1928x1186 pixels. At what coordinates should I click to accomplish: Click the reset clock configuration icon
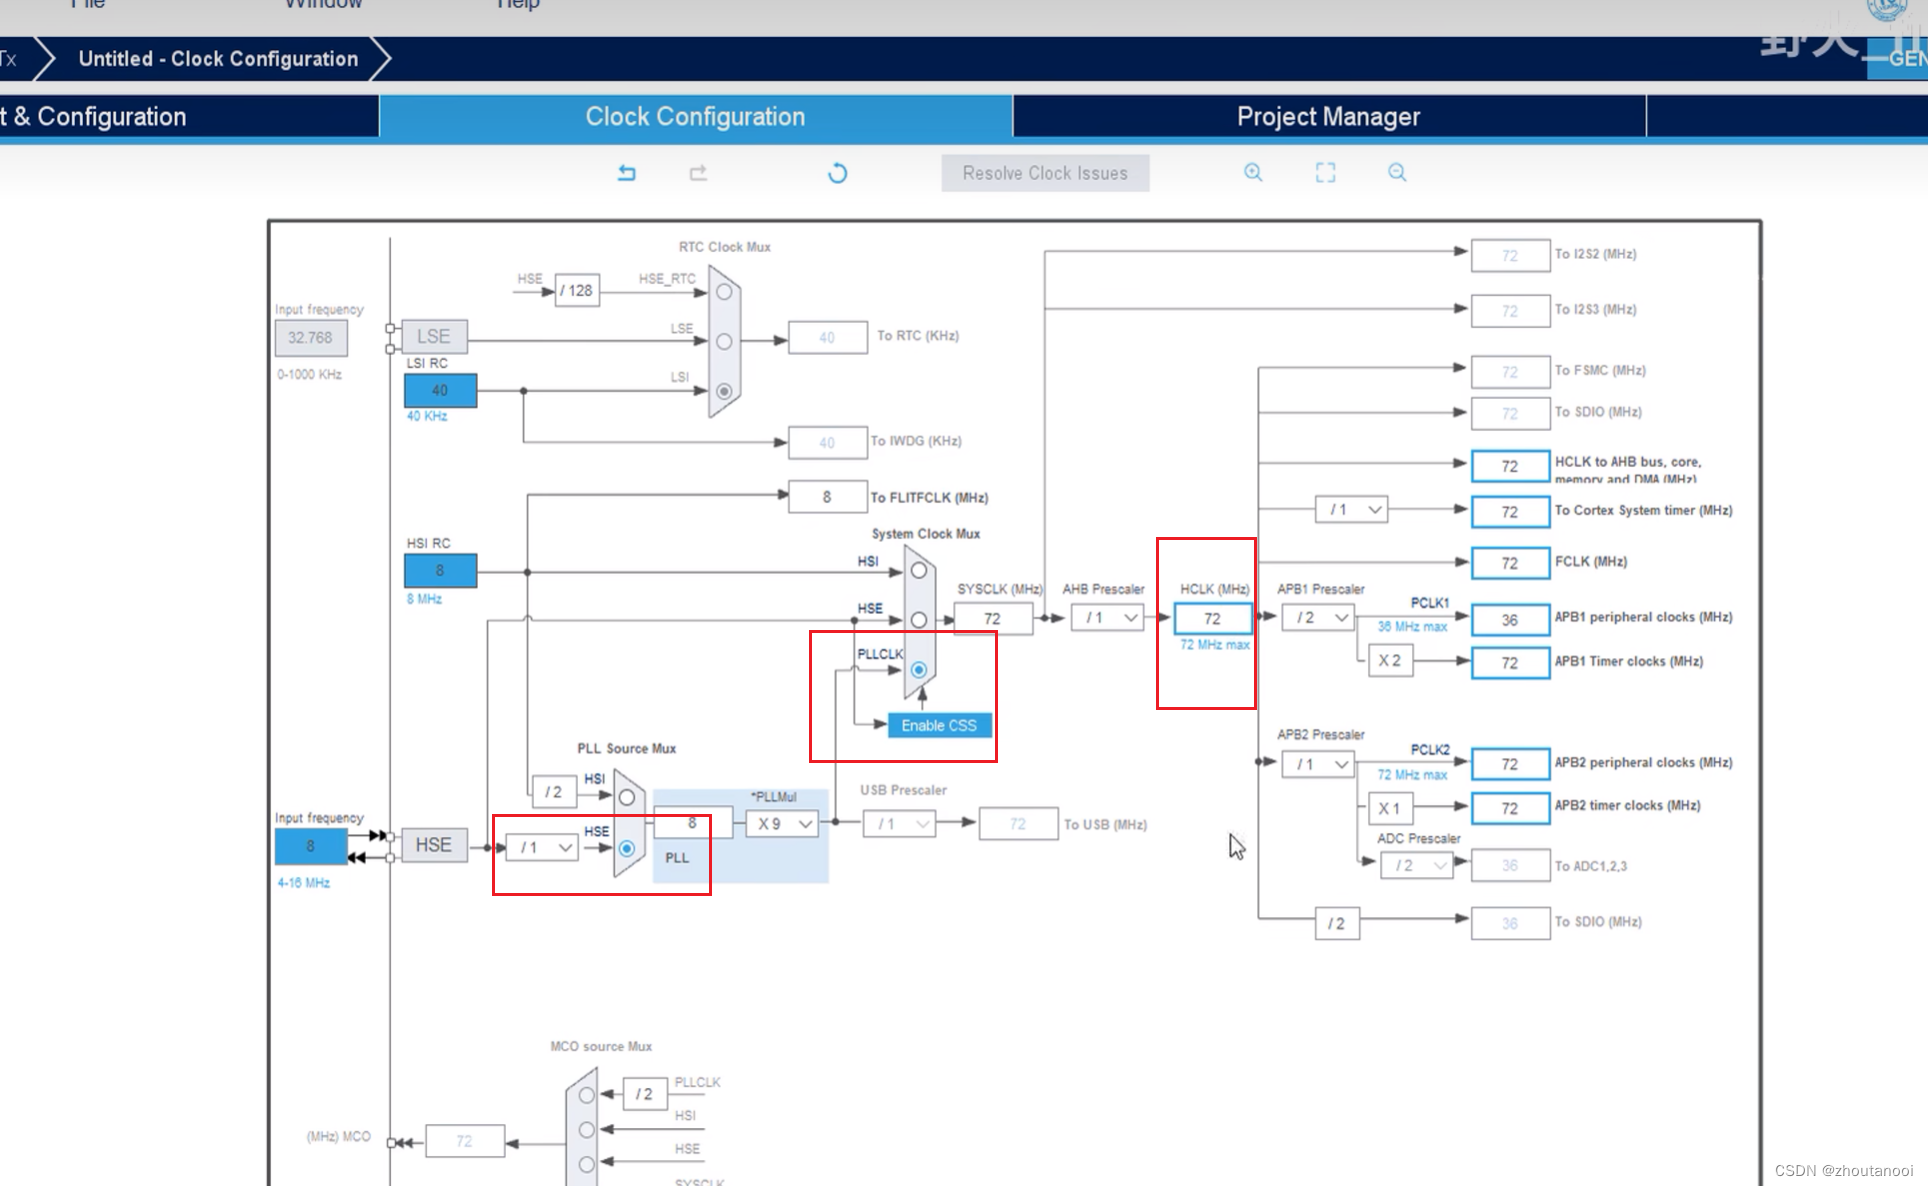click(837, 173)
